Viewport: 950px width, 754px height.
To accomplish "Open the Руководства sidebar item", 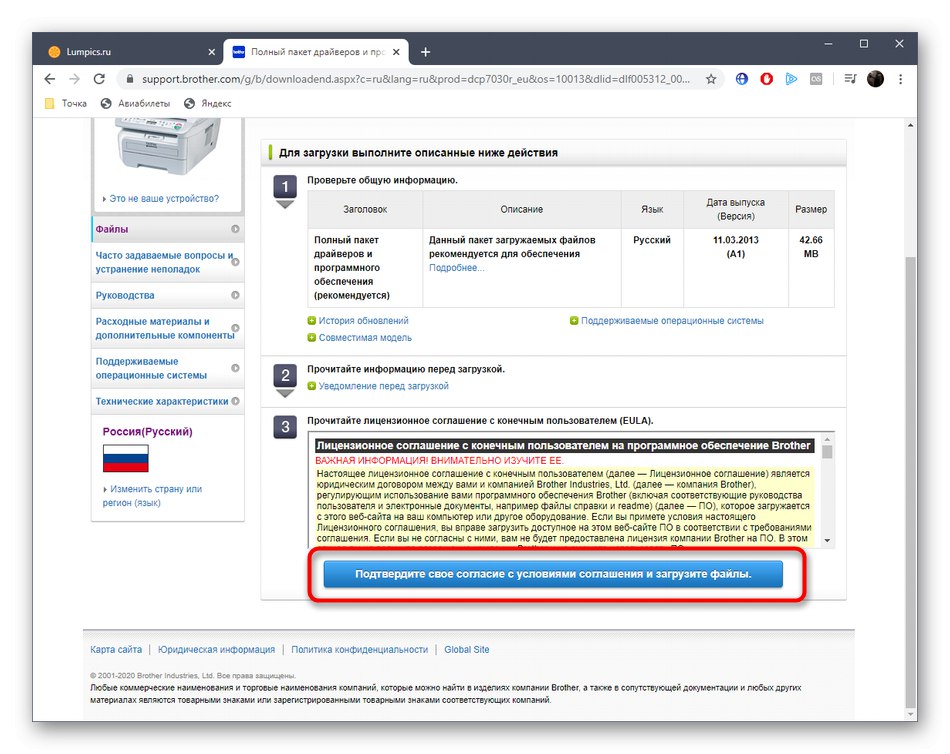I will [168, 295].
